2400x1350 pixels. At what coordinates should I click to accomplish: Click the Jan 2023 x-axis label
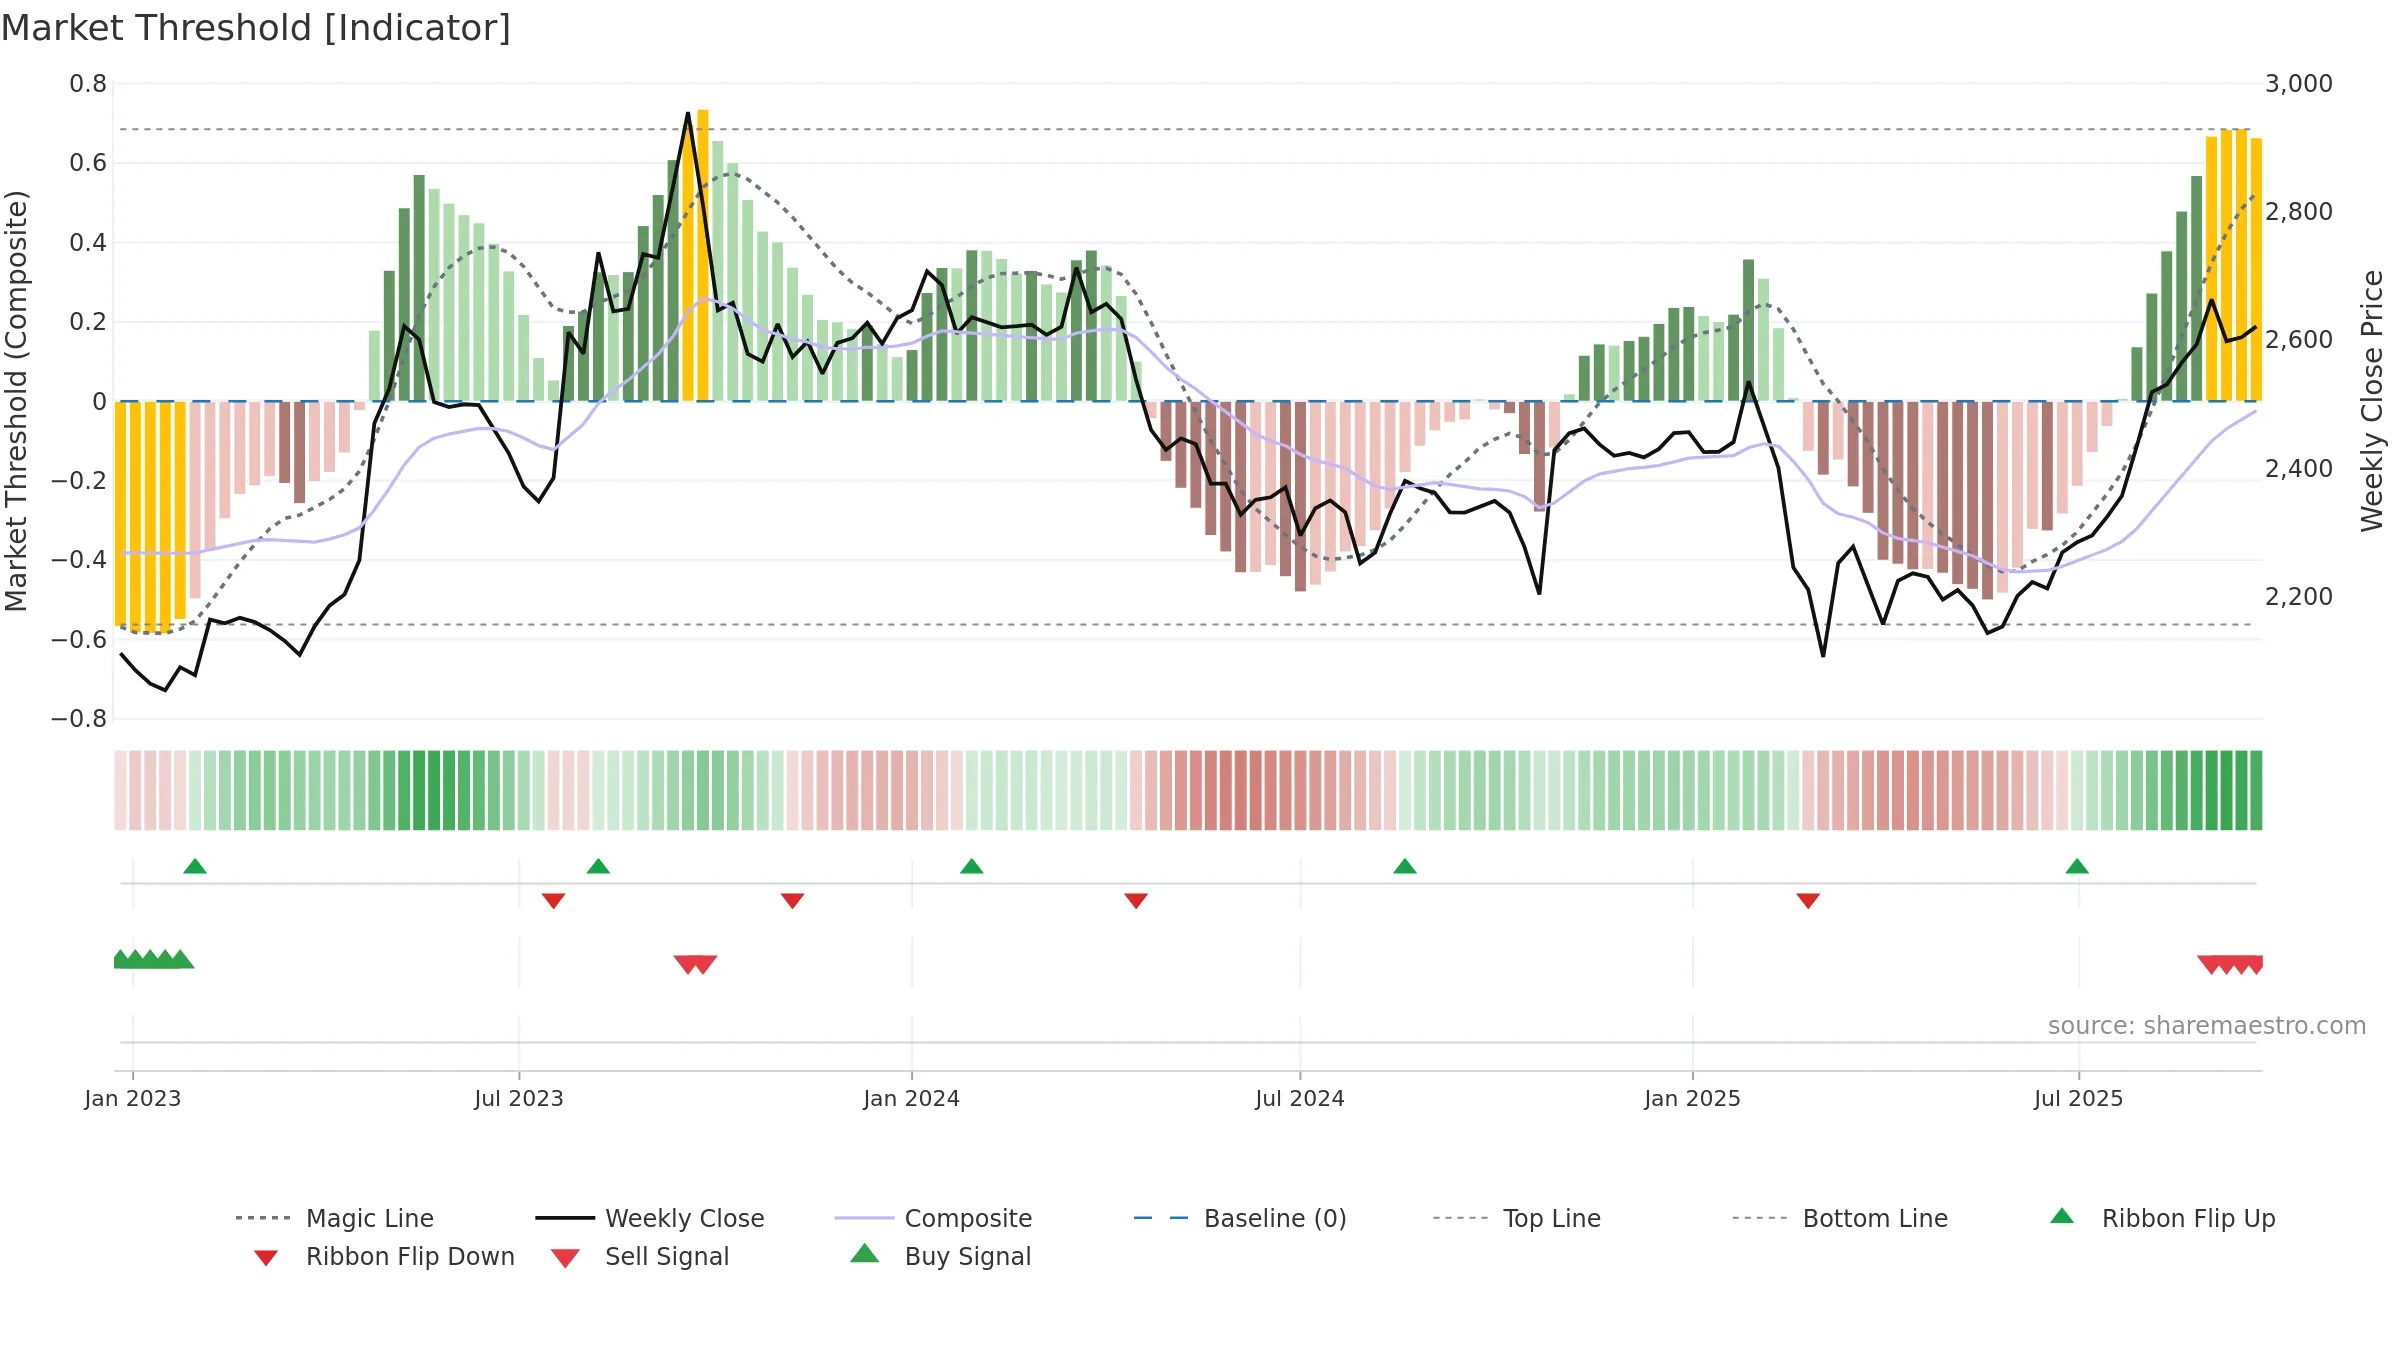click(133, 1098)
